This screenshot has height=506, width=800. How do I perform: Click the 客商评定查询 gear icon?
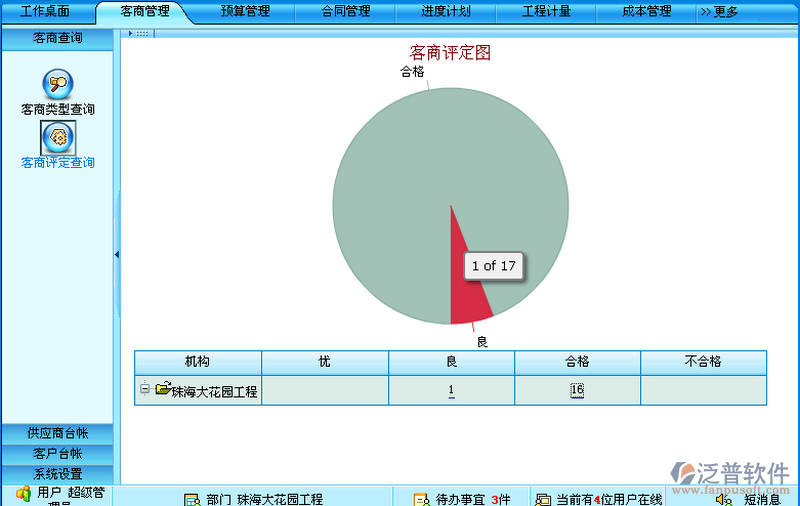click(57, 136)
